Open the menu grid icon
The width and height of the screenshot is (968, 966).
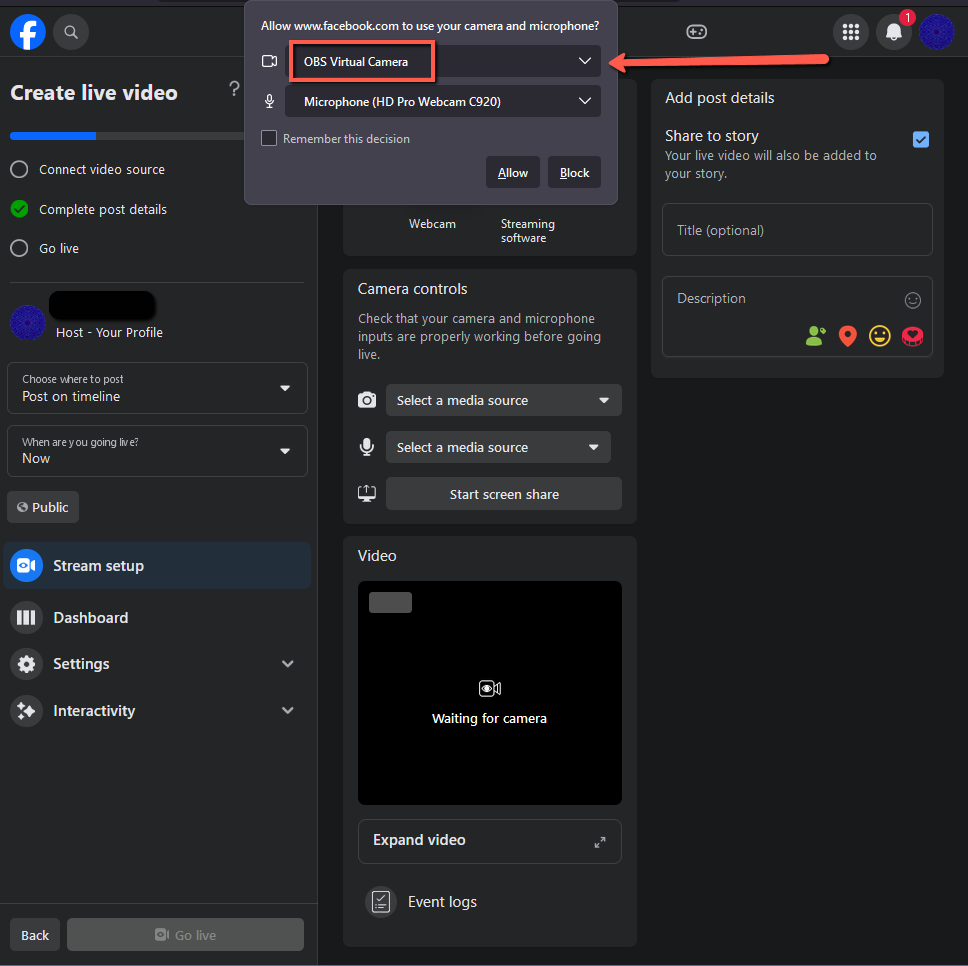[851, 32]
